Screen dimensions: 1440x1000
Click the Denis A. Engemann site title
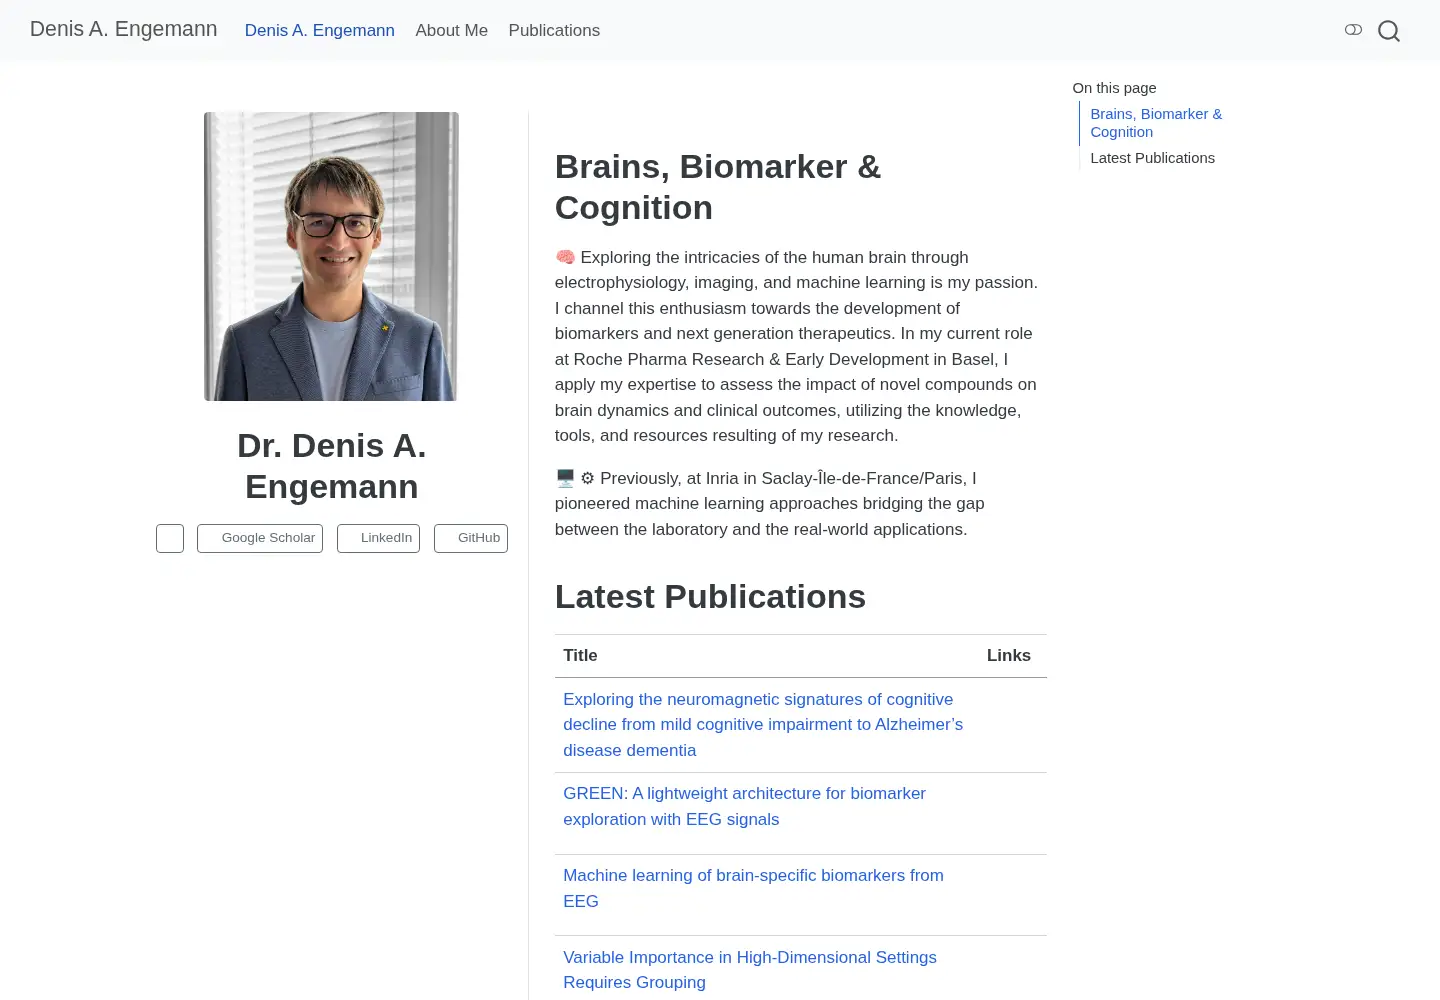click(124, 29)
